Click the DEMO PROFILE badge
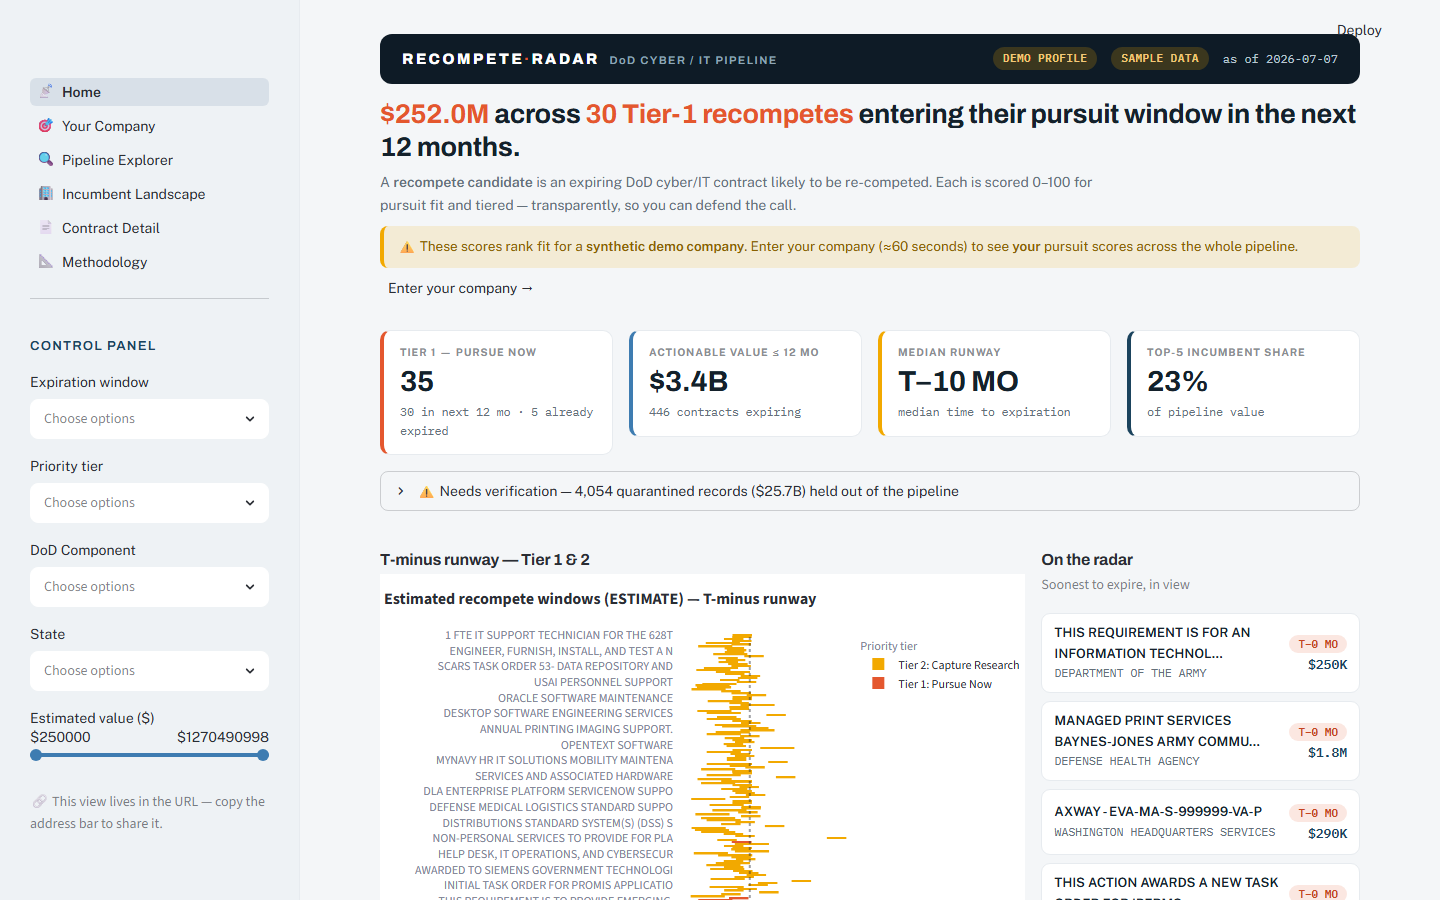Screen dimensions: 1440x900 1045,59
